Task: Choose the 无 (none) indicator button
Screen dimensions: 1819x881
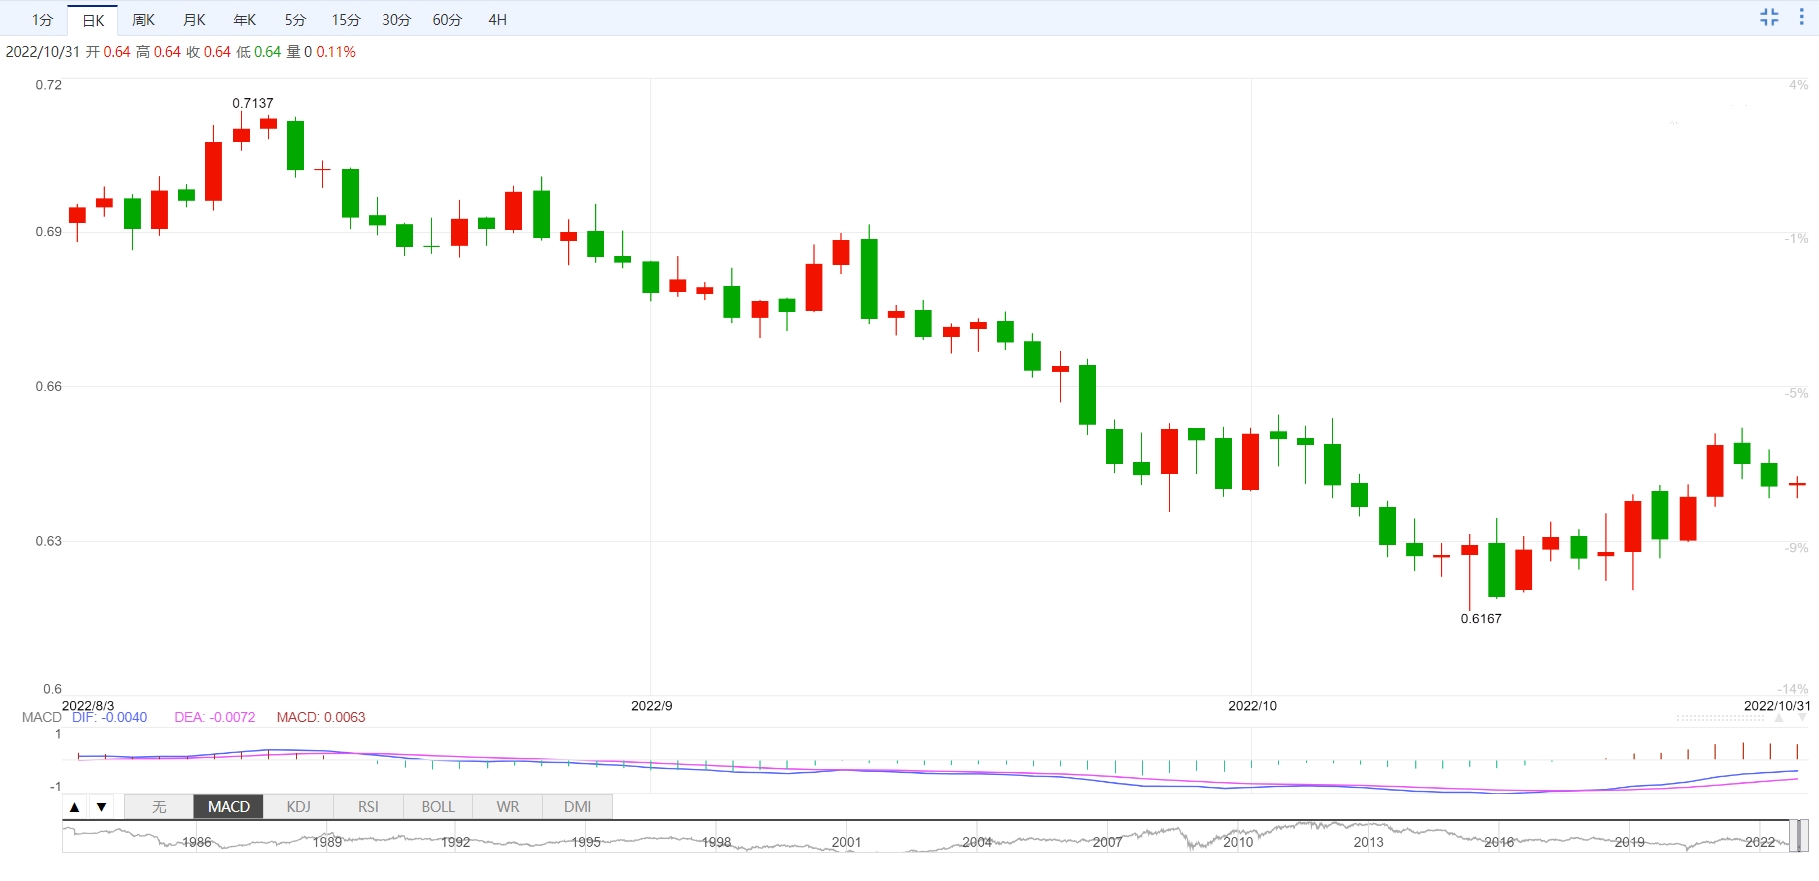Action: [159, 807]
